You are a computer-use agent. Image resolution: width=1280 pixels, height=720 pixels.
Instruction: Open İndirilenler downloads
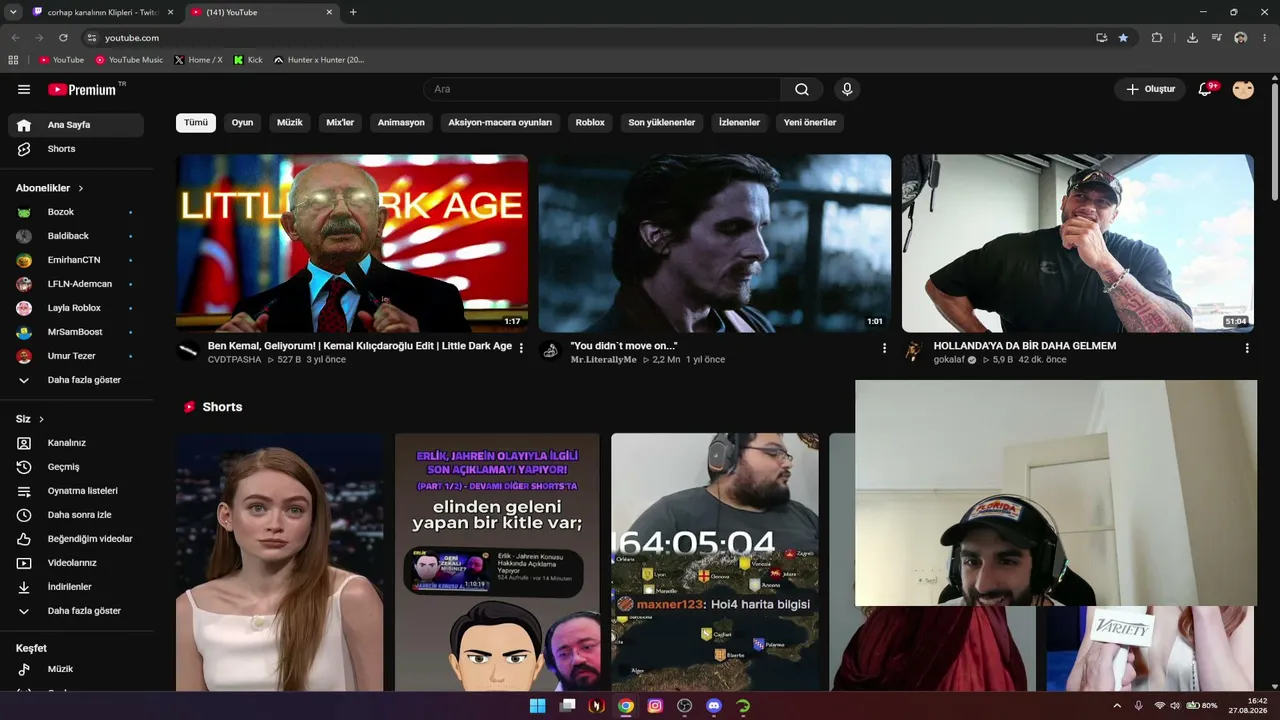coord(76,587)
